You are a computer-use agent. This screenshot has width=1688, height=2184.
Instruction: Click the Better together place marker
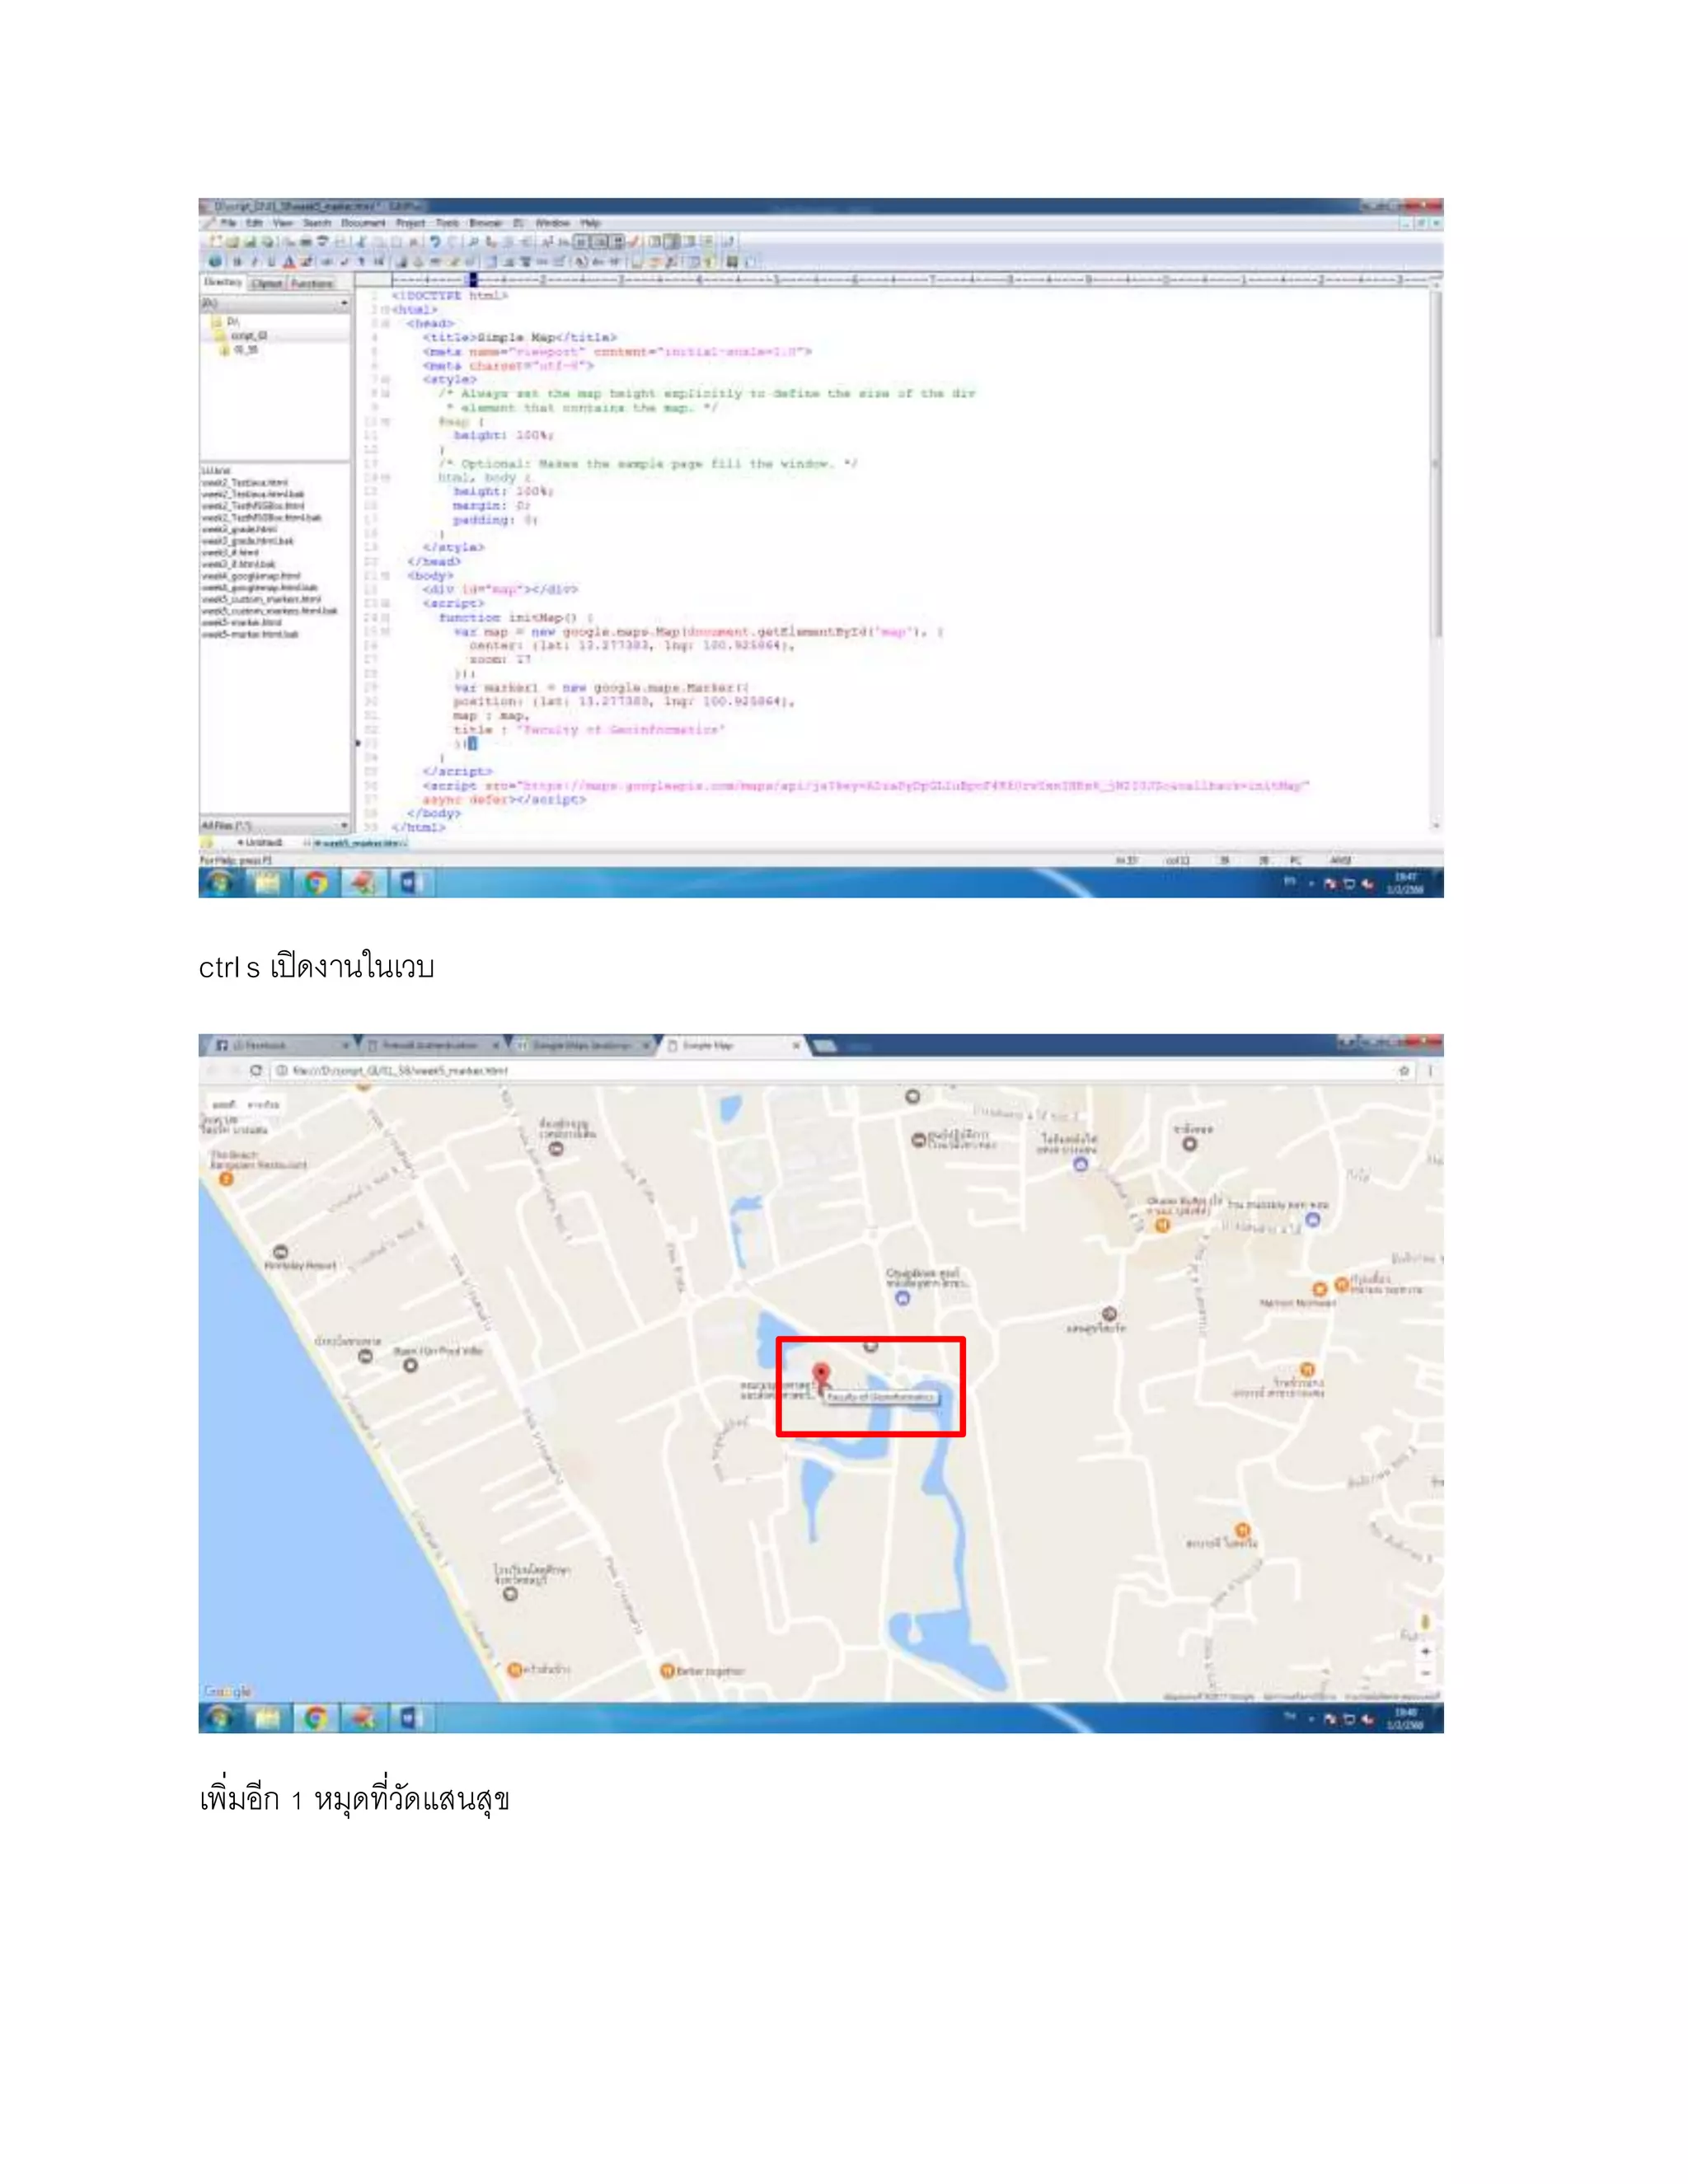point(668,1671)
